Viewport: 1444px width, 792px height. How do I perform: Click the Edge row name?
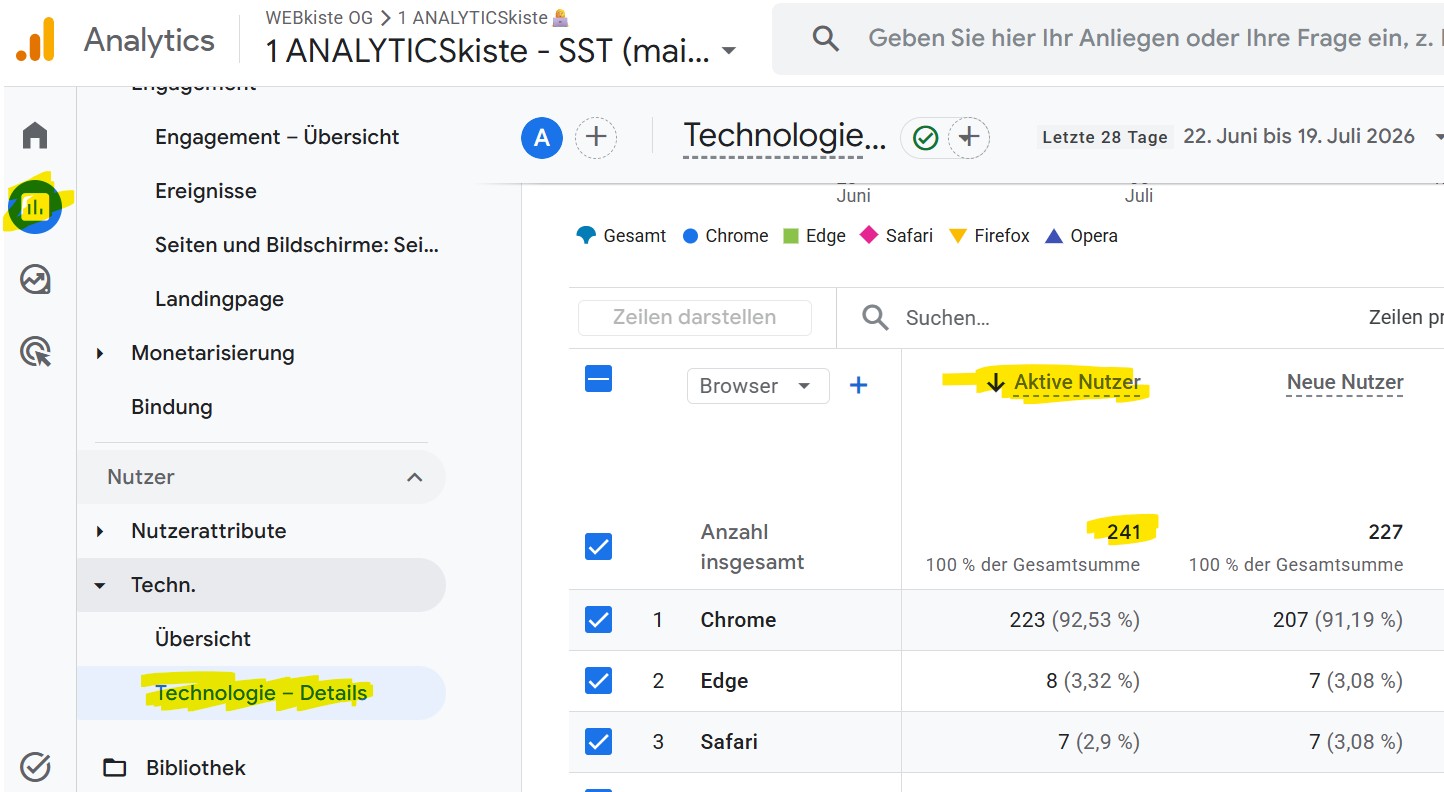724,681
